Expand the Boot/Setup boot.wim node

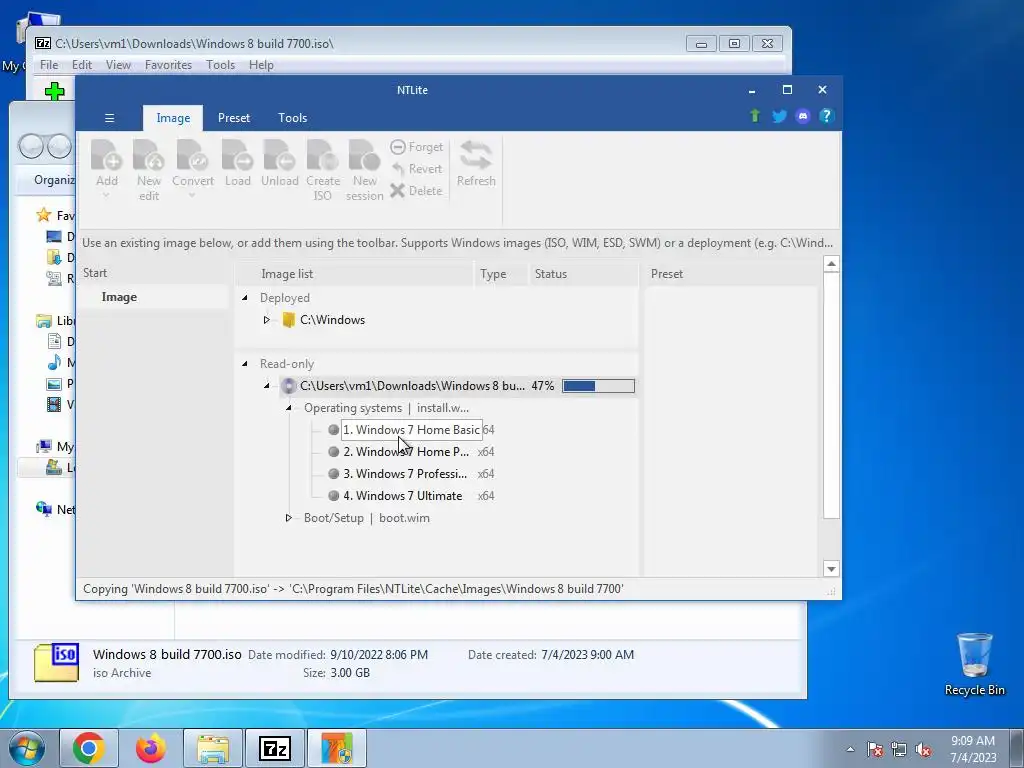click(x=289, y=518)
